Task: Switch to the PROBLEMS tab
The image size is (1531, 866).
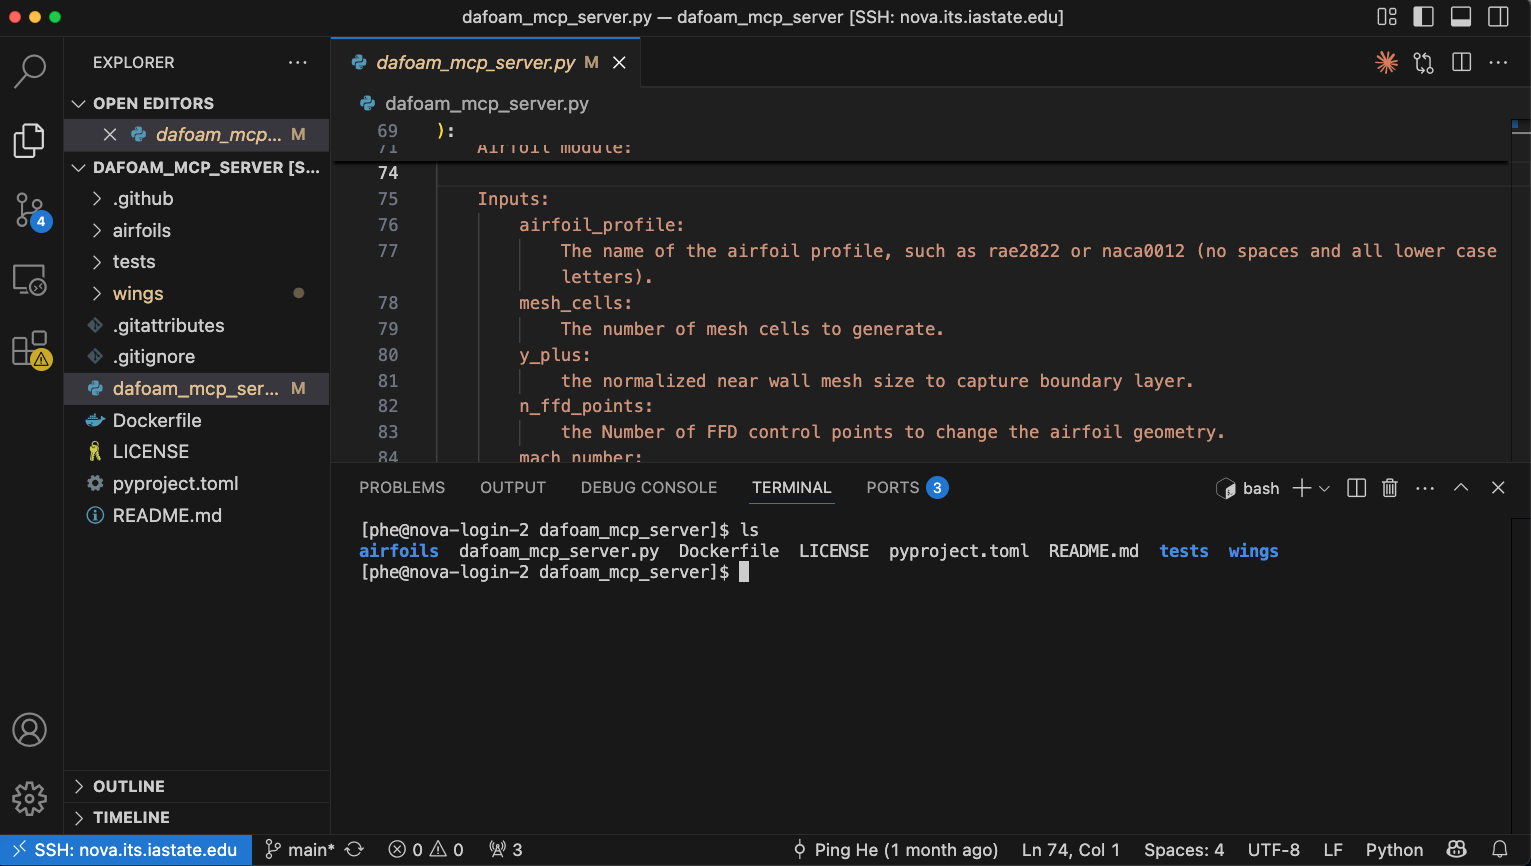Action: point(402,488)
